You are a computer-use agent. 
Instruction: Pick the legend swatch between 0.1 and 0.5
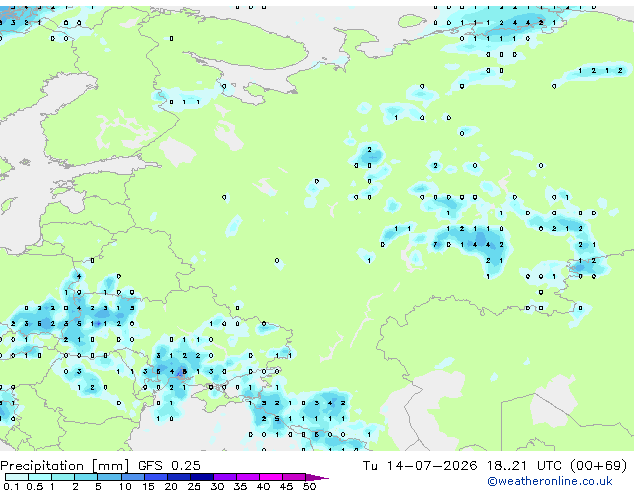[17, 477]
